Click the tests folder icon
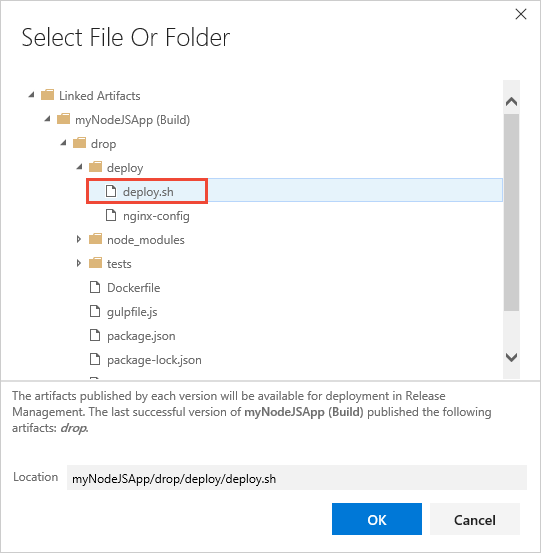Image resolution: width=541 pixels, height=553 pixels. [x=96, y=263]
